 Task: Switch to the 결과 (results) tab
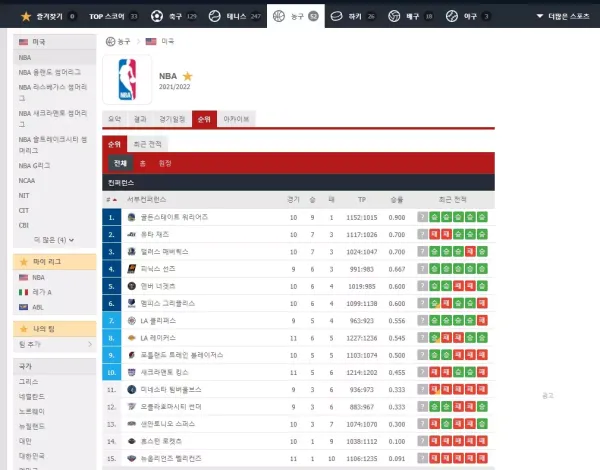click(140, 119)
